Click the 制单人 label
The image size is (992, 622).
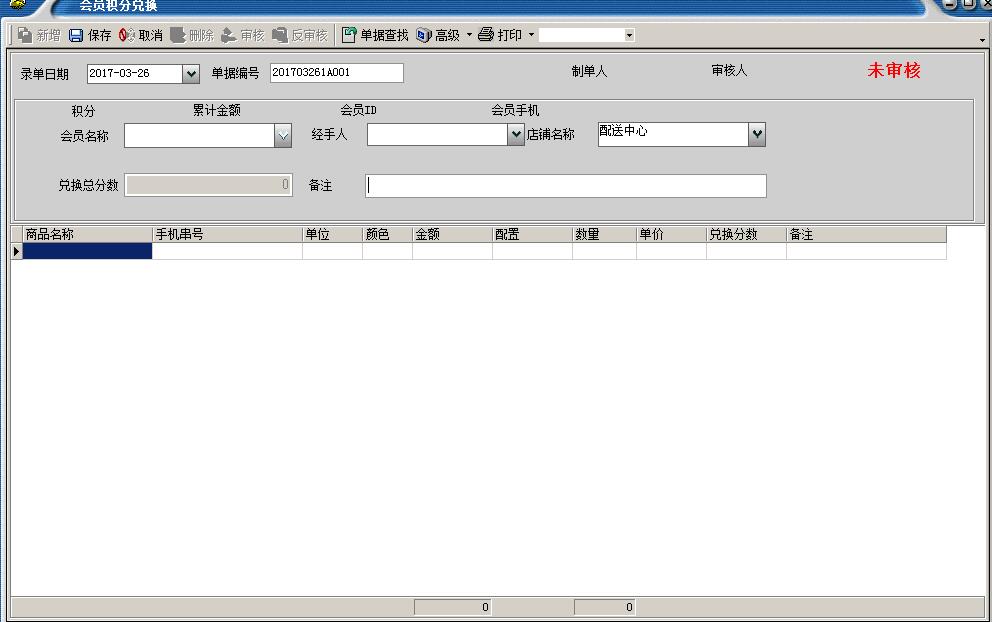590,71
